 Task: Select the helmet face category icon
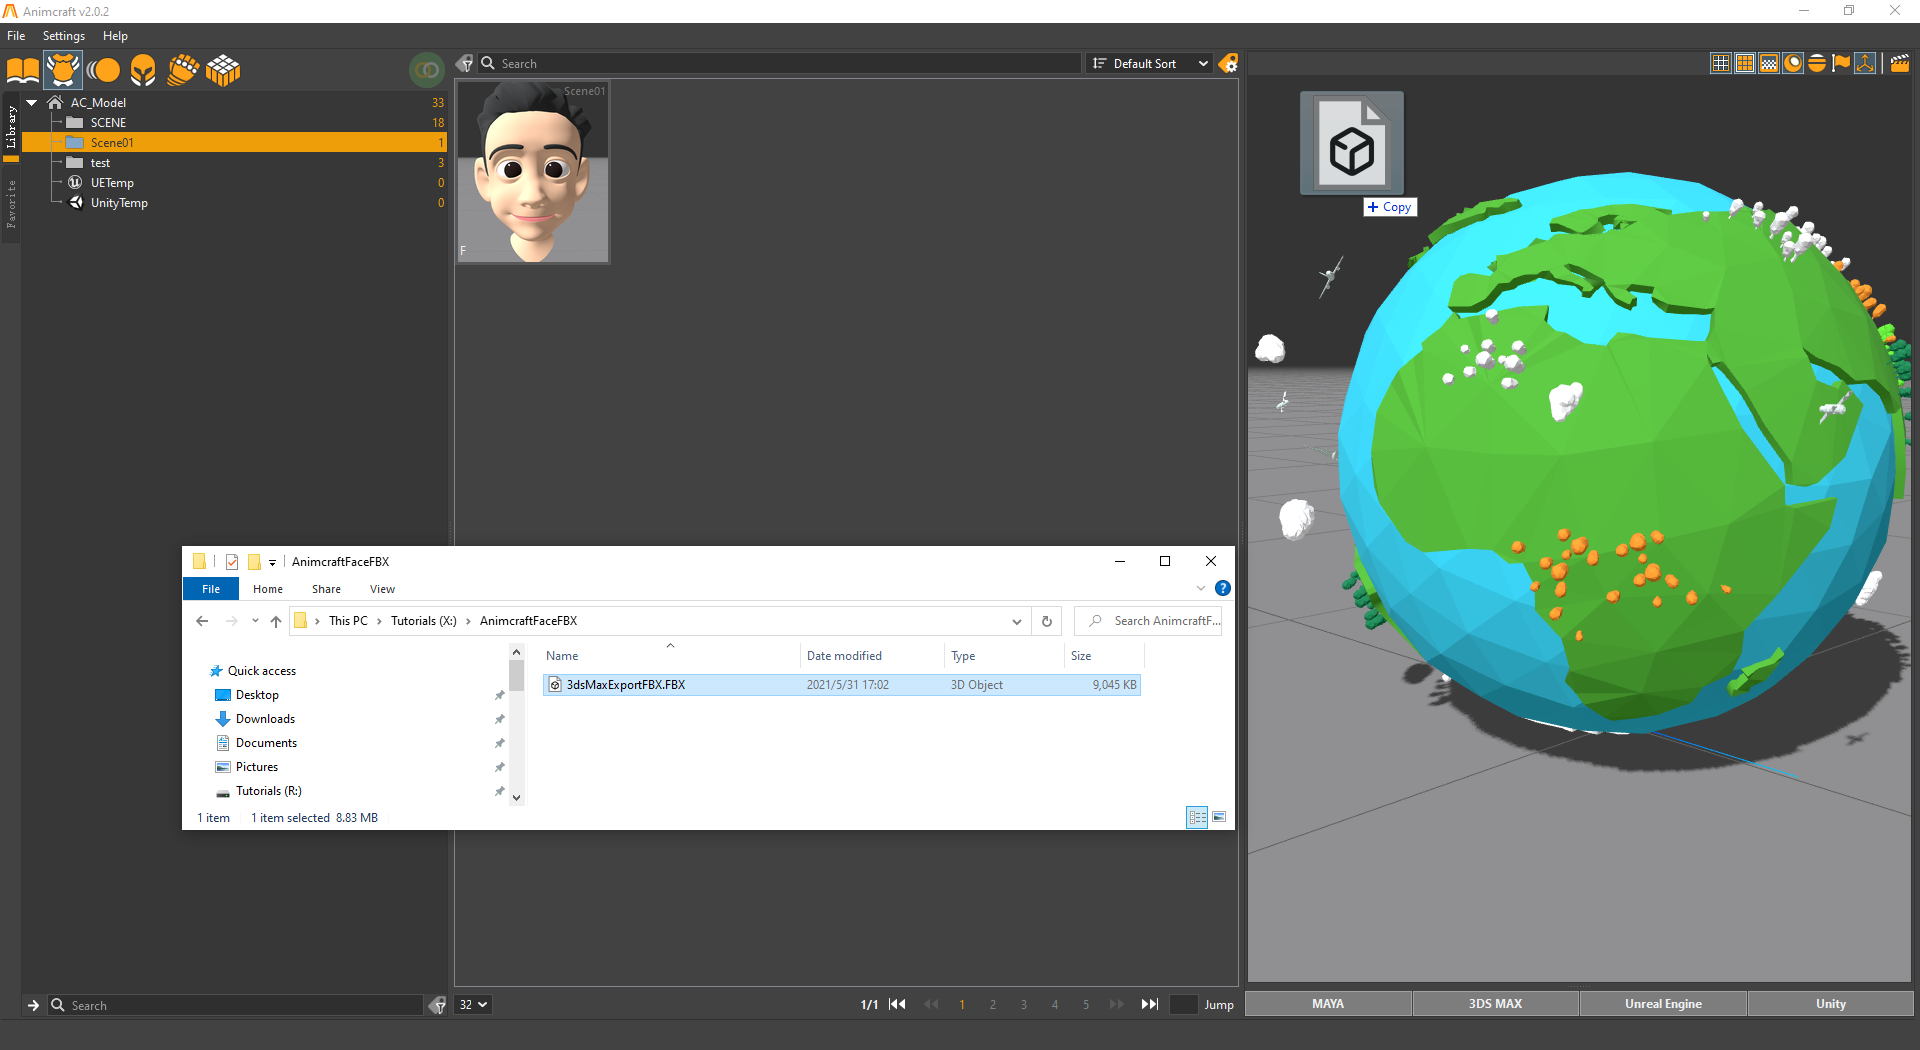(x=143, y=70)
